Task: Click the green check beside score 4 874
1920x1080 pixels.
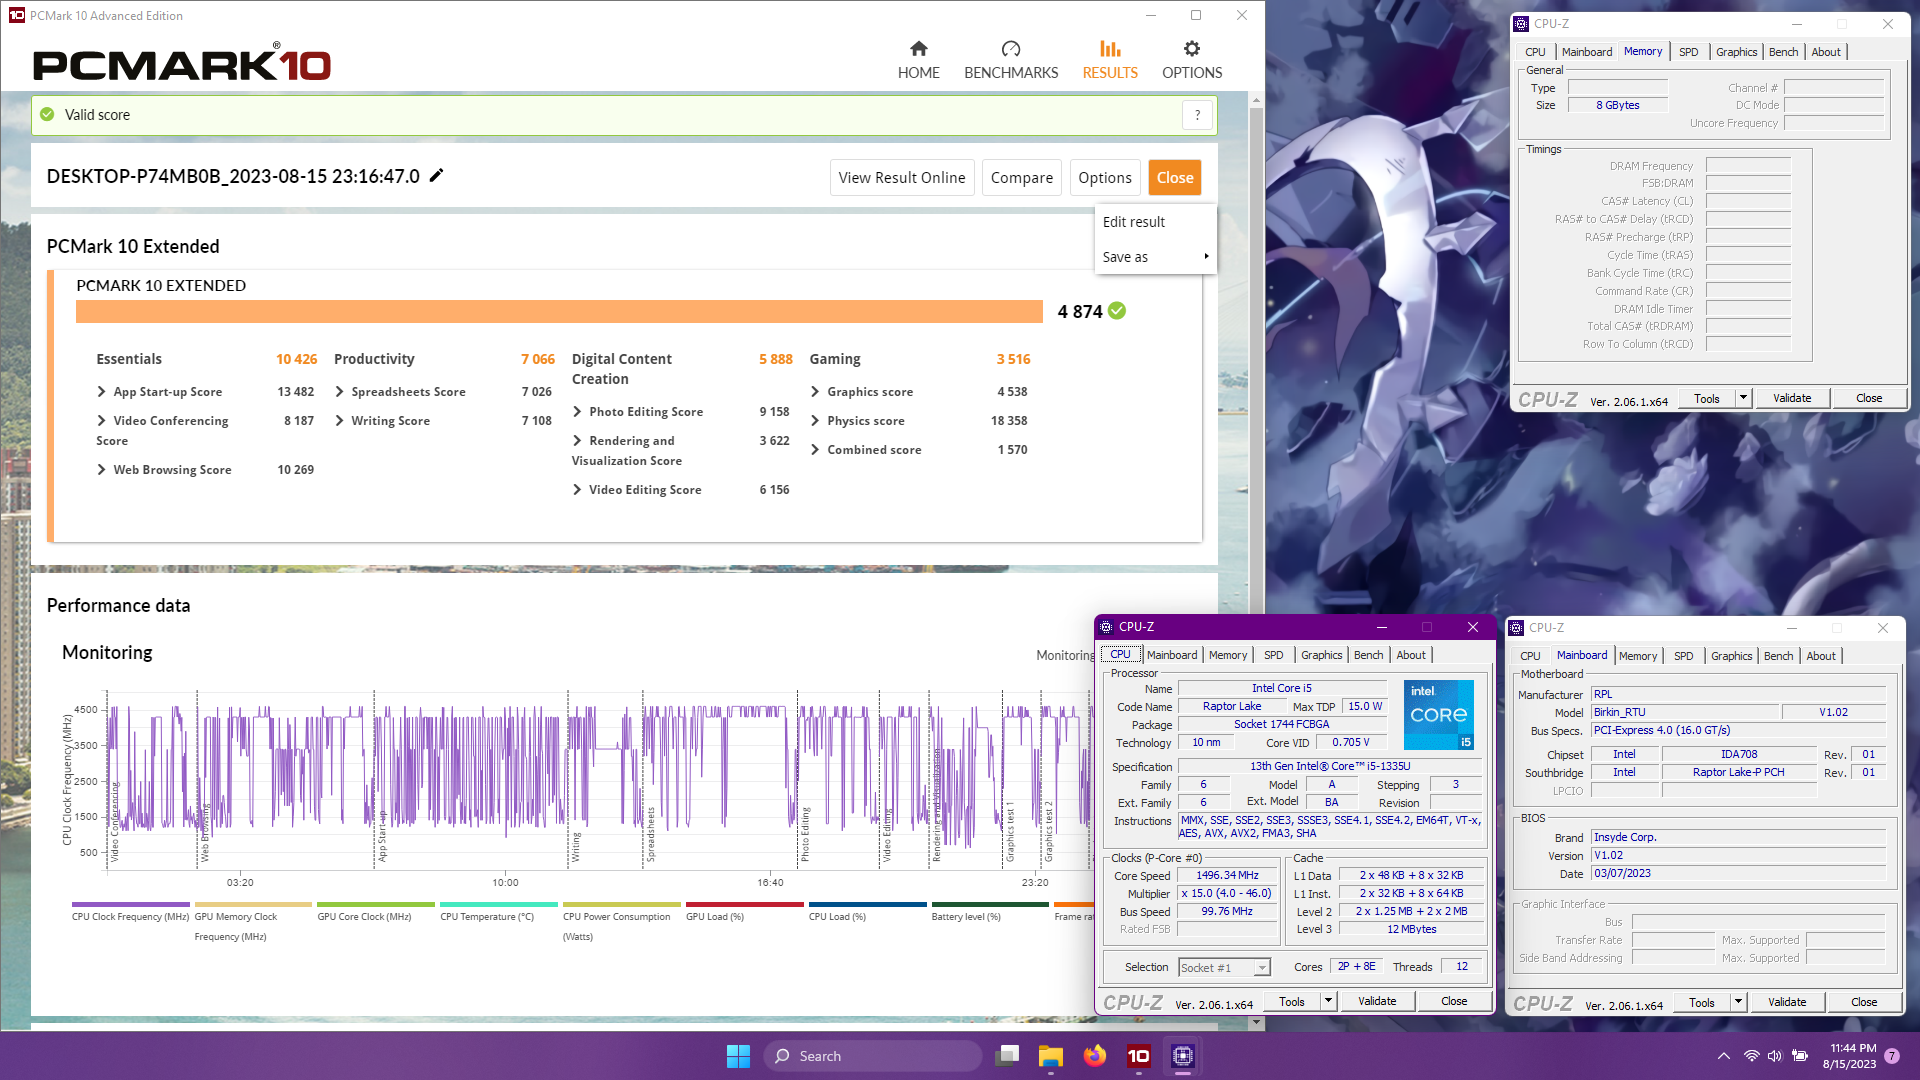Action: coord(1117,311)
